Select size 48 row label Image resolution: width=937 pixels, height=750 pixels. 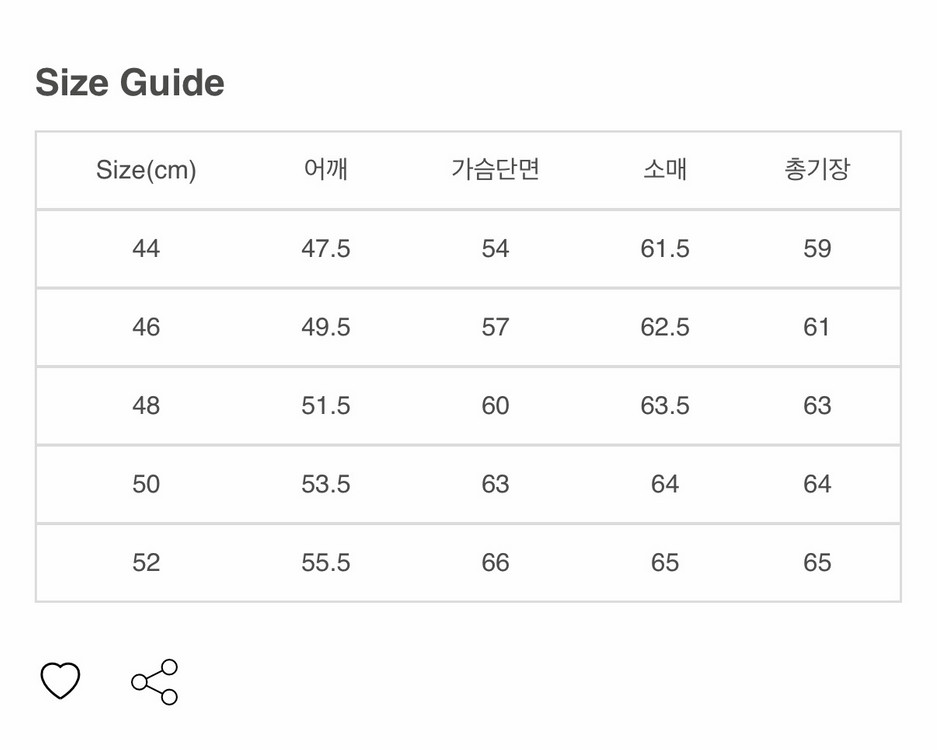146,405
